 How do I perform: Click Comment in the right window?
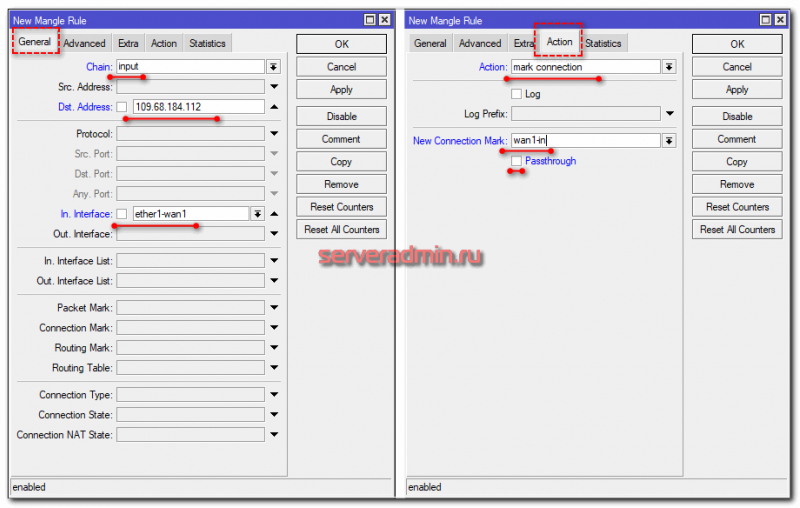click(x=737, y=139)
